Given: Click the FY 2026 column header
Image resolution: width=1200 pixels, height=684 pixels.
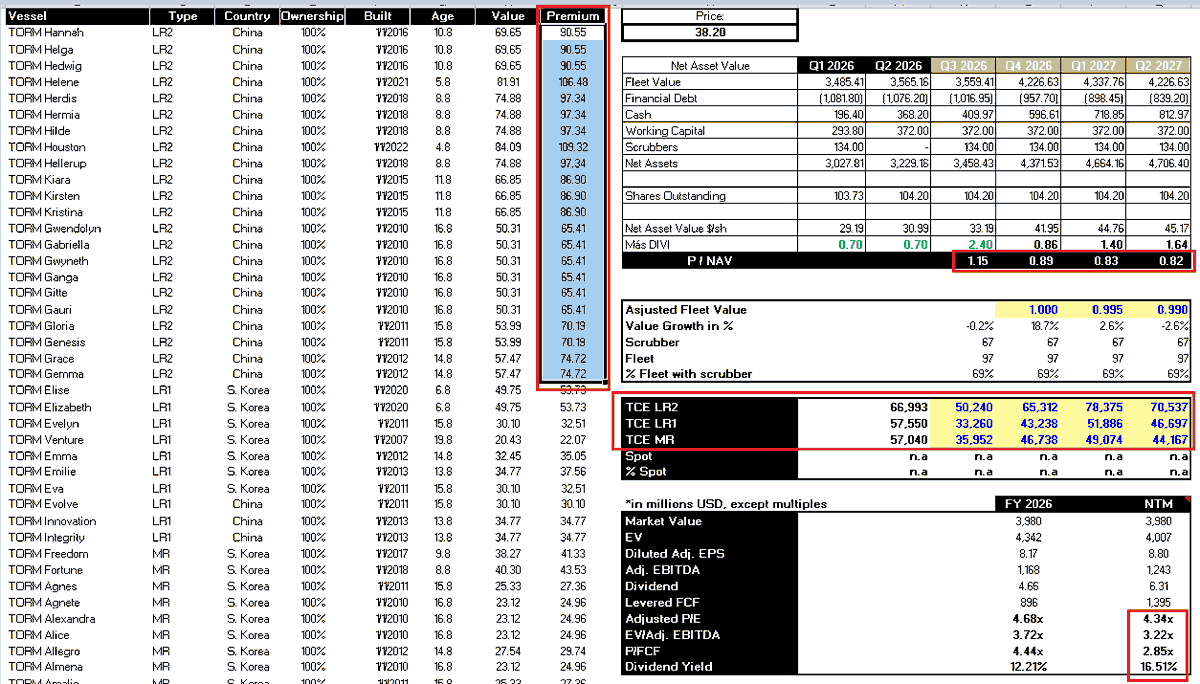Looking at the screenshot, I should click(x=1030, y=504).
